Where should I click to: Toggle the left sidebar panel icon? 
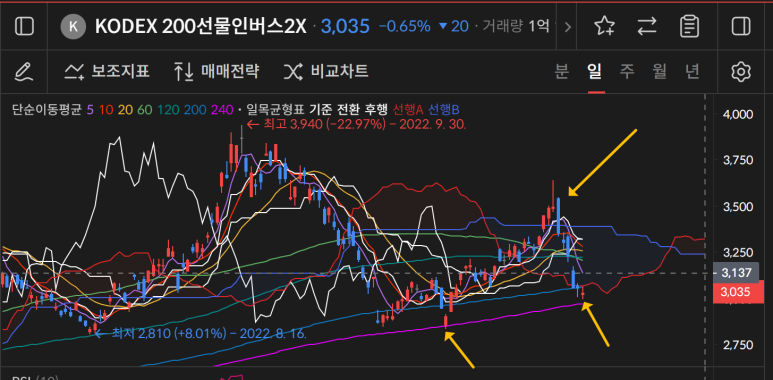24,26
